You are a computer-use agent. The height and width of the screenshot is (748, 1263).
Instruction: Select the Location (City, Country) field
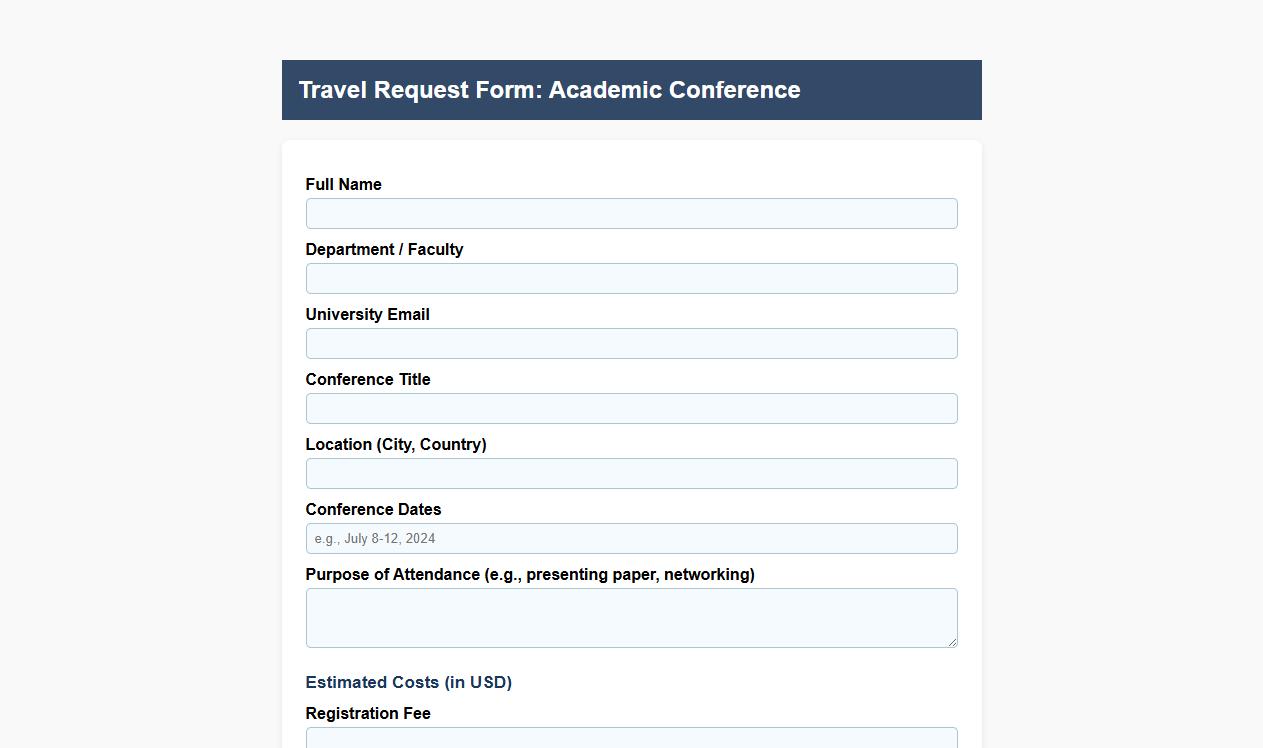[631, 473]
